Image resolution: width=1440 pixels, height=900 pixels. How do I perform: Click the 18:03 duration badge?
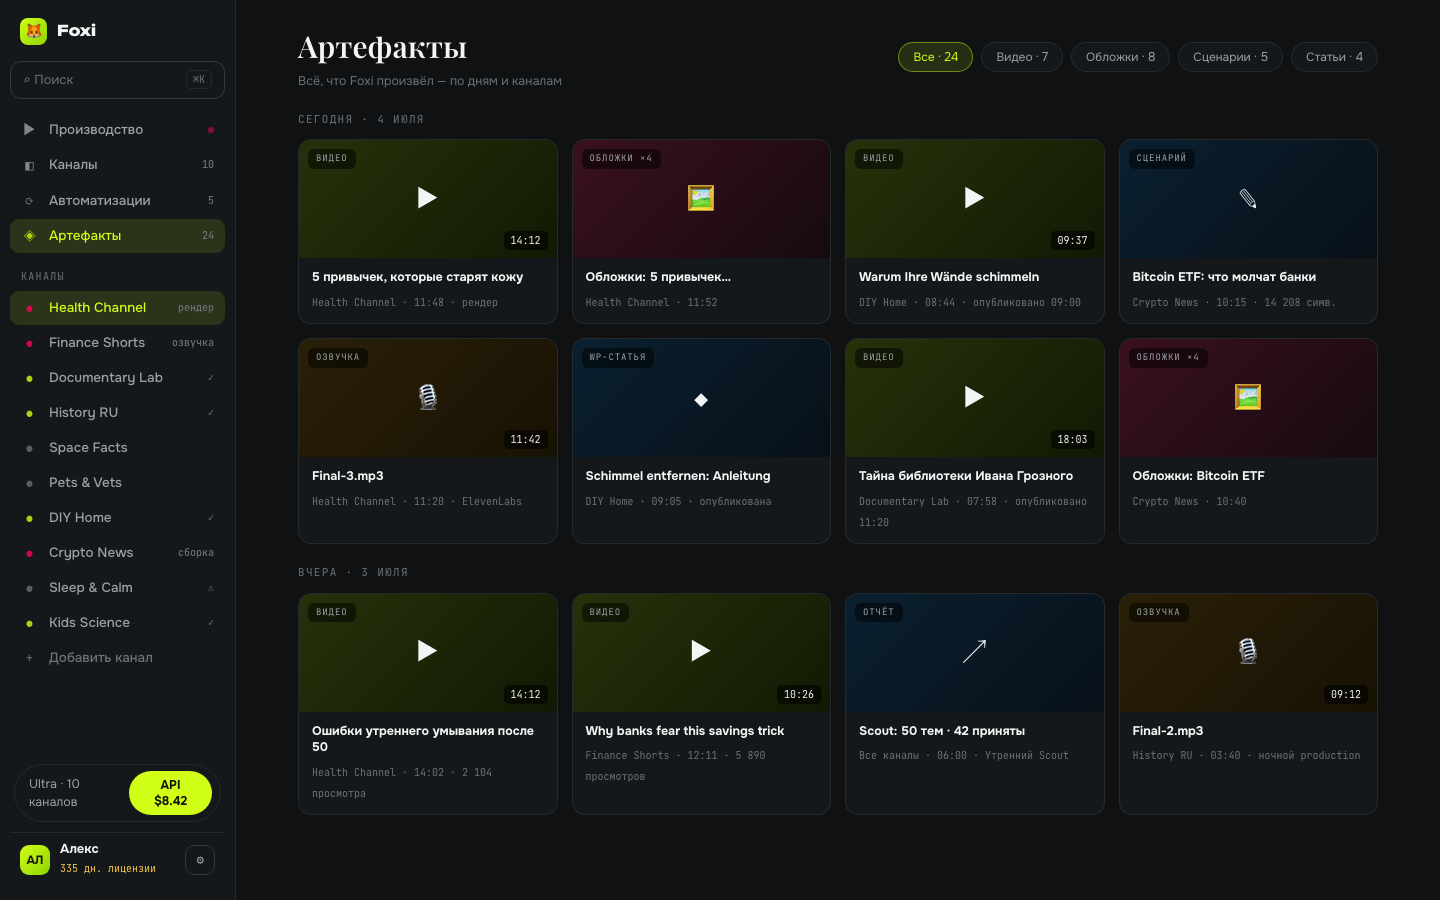coord(1072,440)
